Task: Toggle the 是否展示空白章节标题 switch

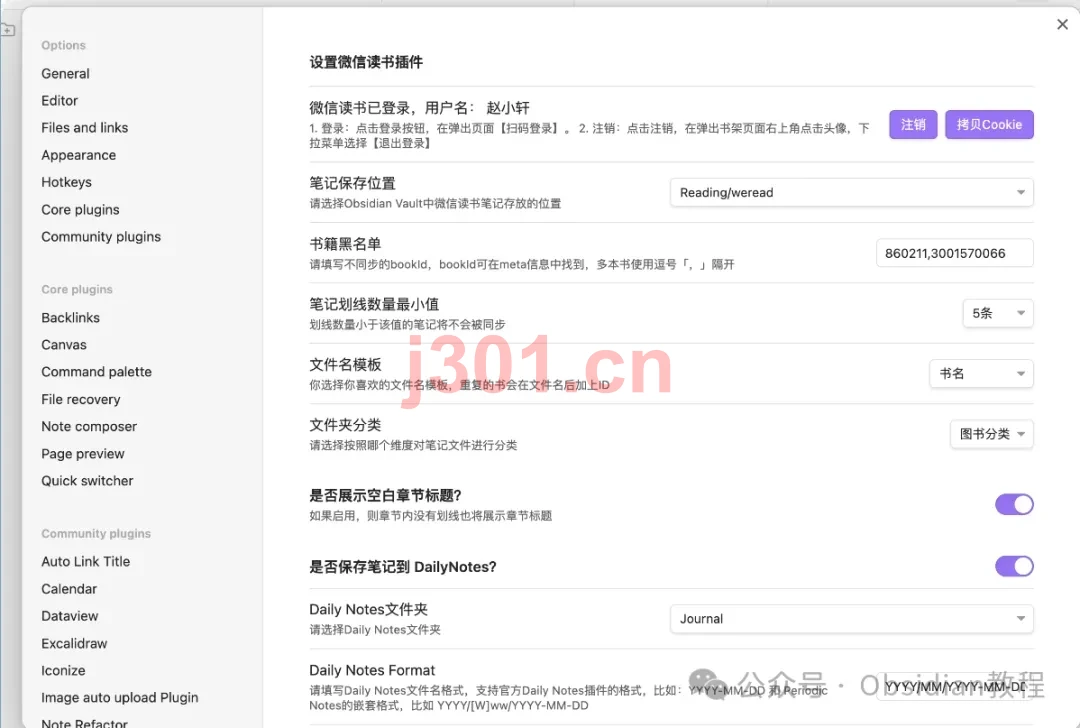Action: [x=1014, y=505]
